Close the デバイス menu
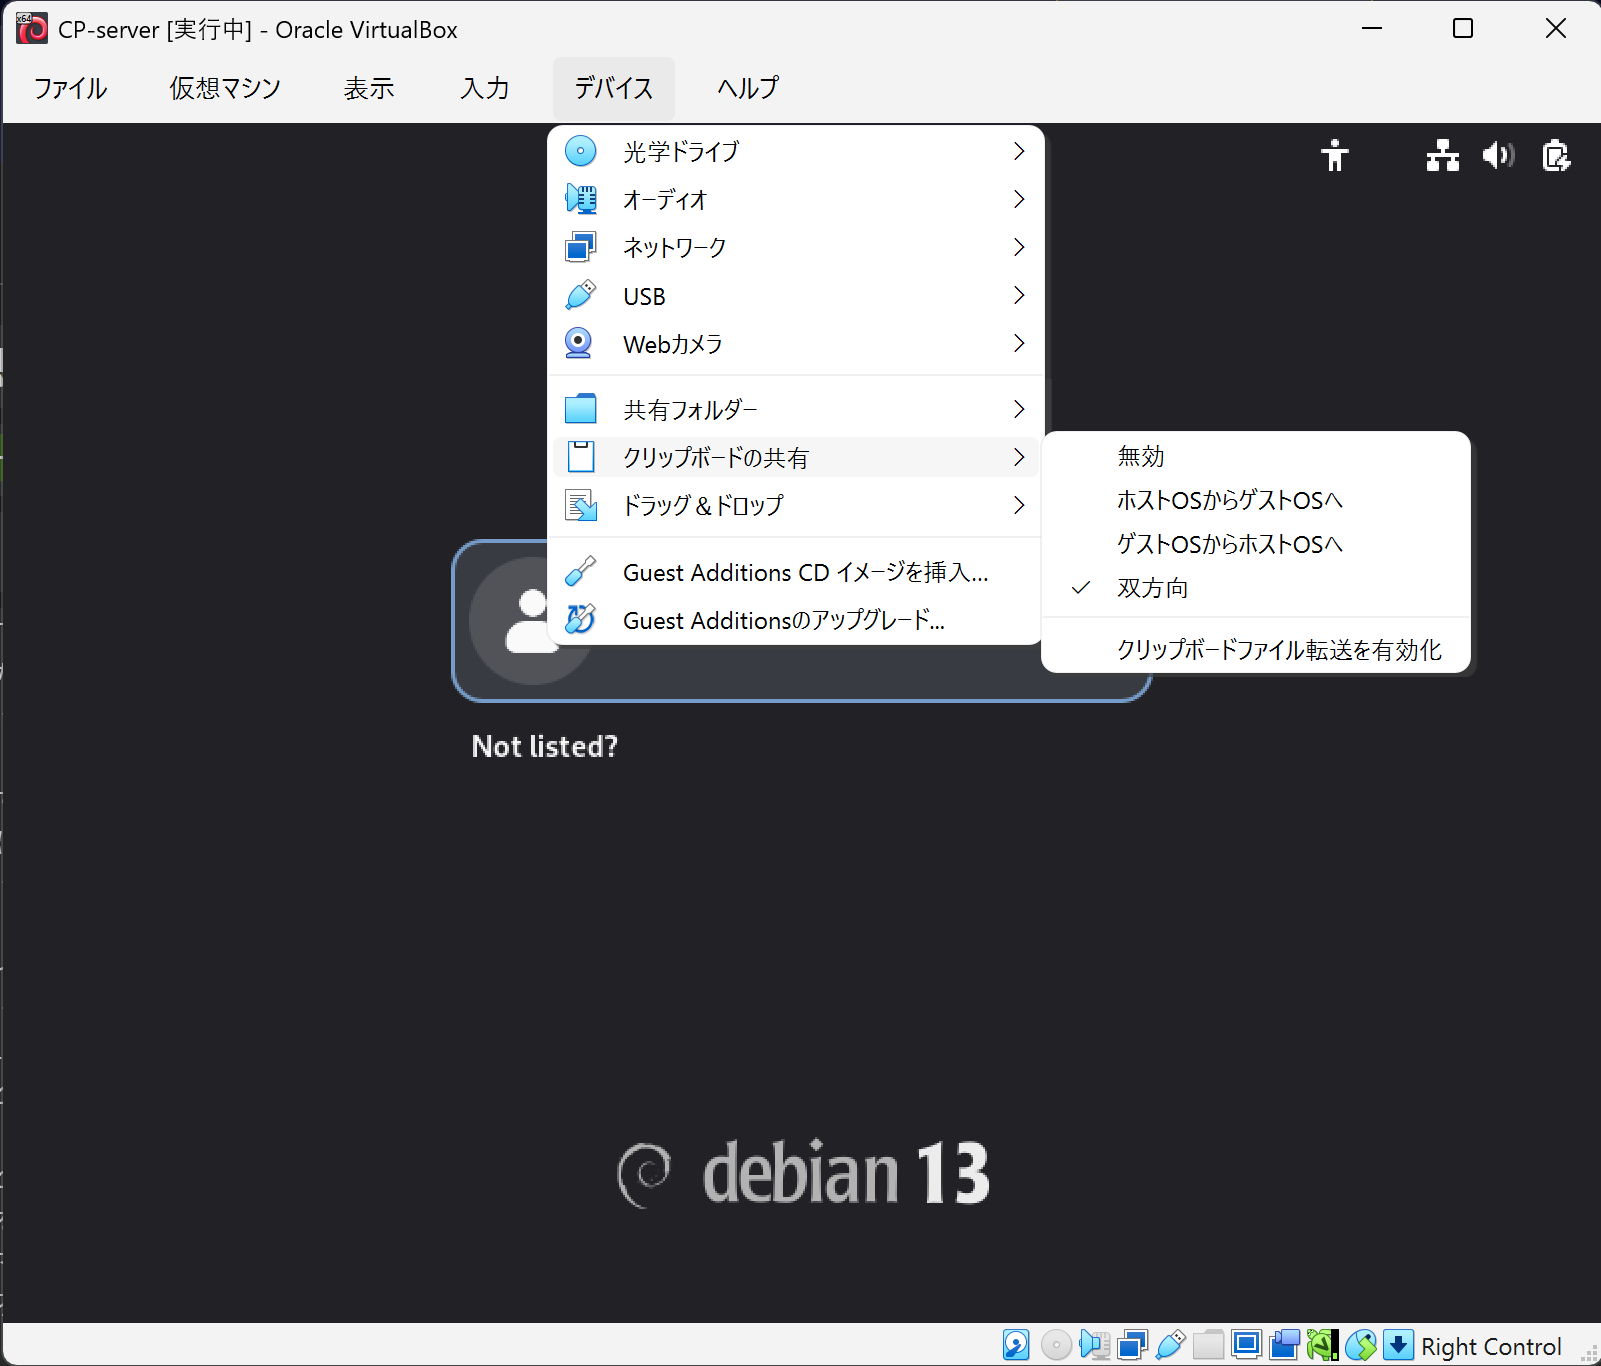This screenshot has width=1601, height=1366. pos(614,88)
